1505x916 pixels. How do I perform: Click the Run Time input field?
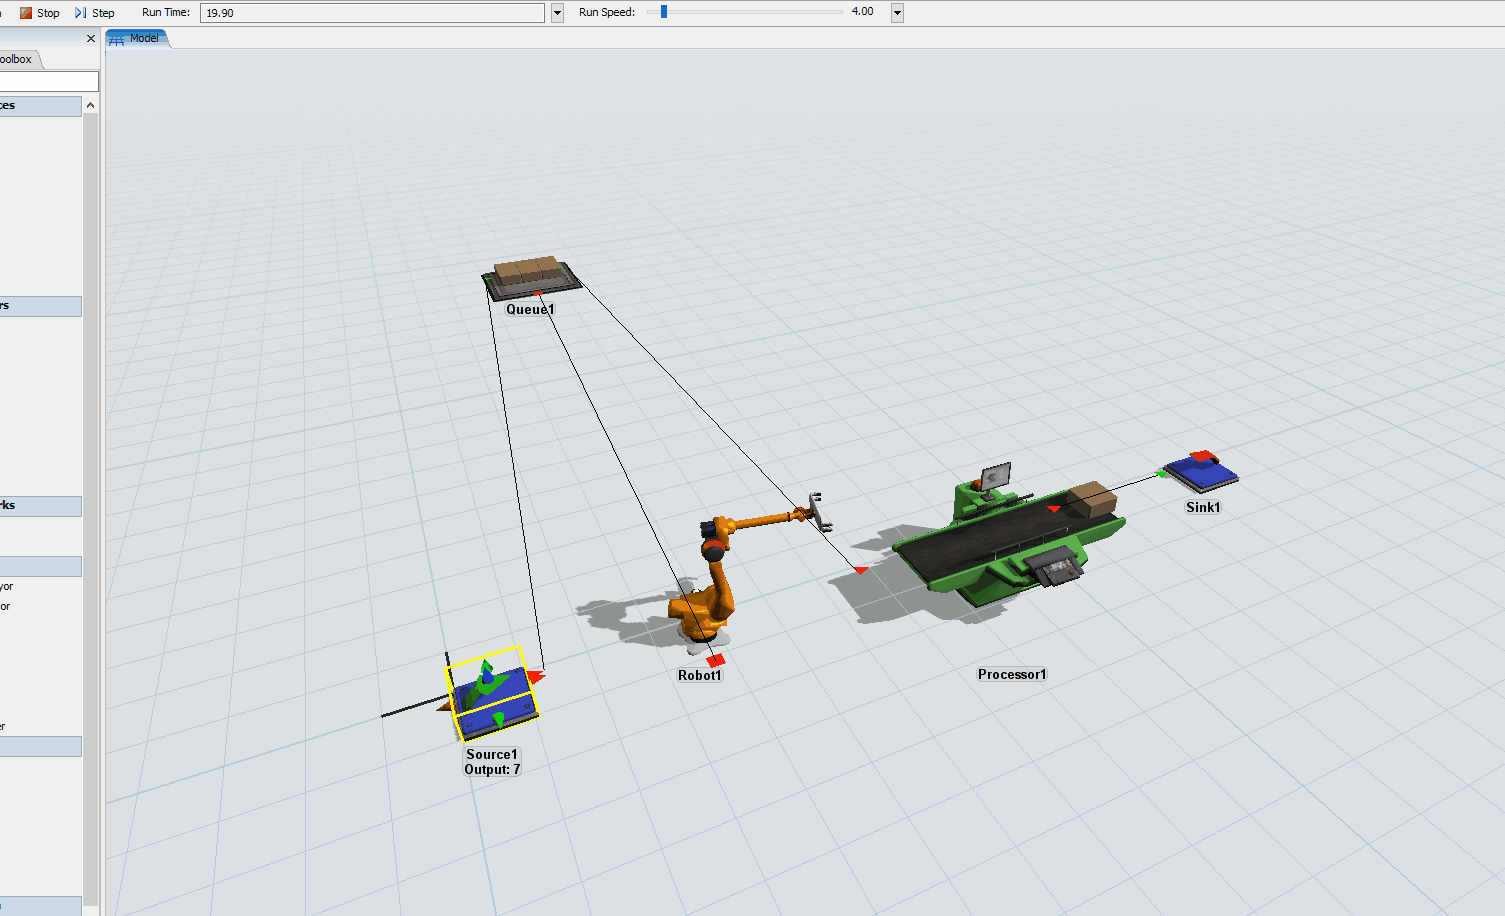click(372, 13)
